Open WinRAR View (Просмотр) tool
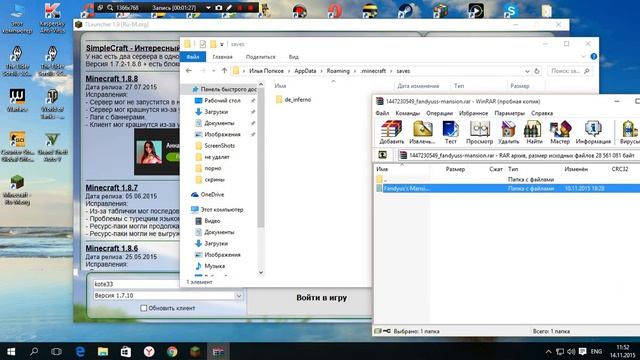Image resolution: width=640 pixels, height=360 pixels. pyautogui.click(x=479, y=132)
